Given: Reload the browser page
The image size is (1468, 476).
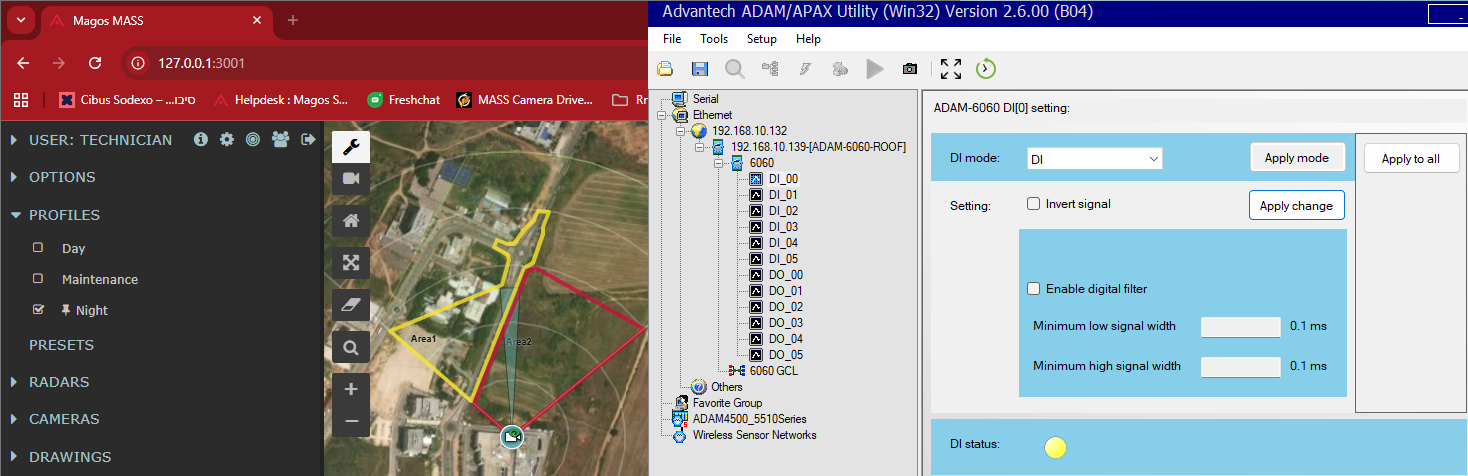Looking at the screenshot, I should click(x=95, y=62).
